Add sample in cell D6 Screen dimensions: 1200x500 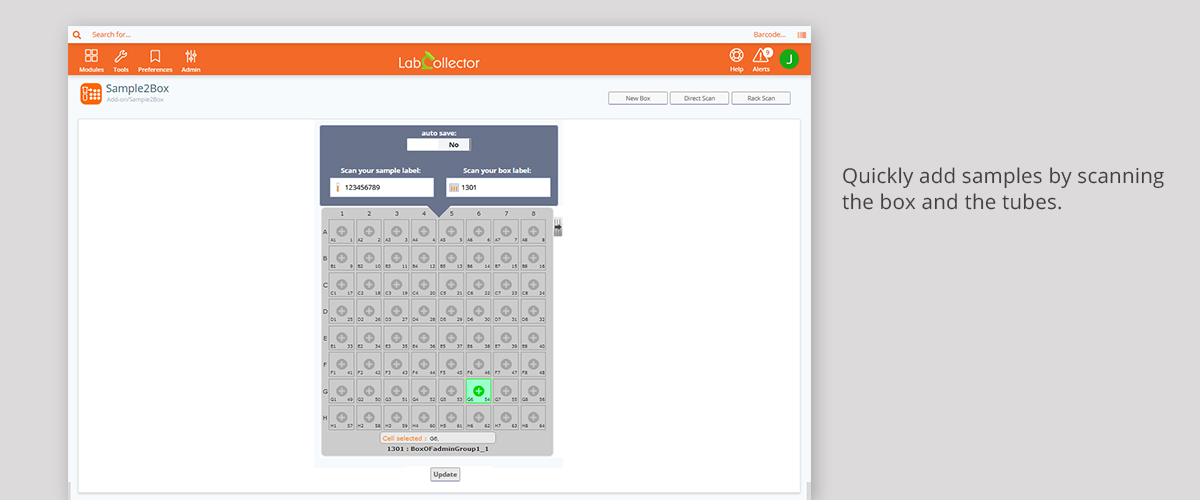tap(478, 311)
